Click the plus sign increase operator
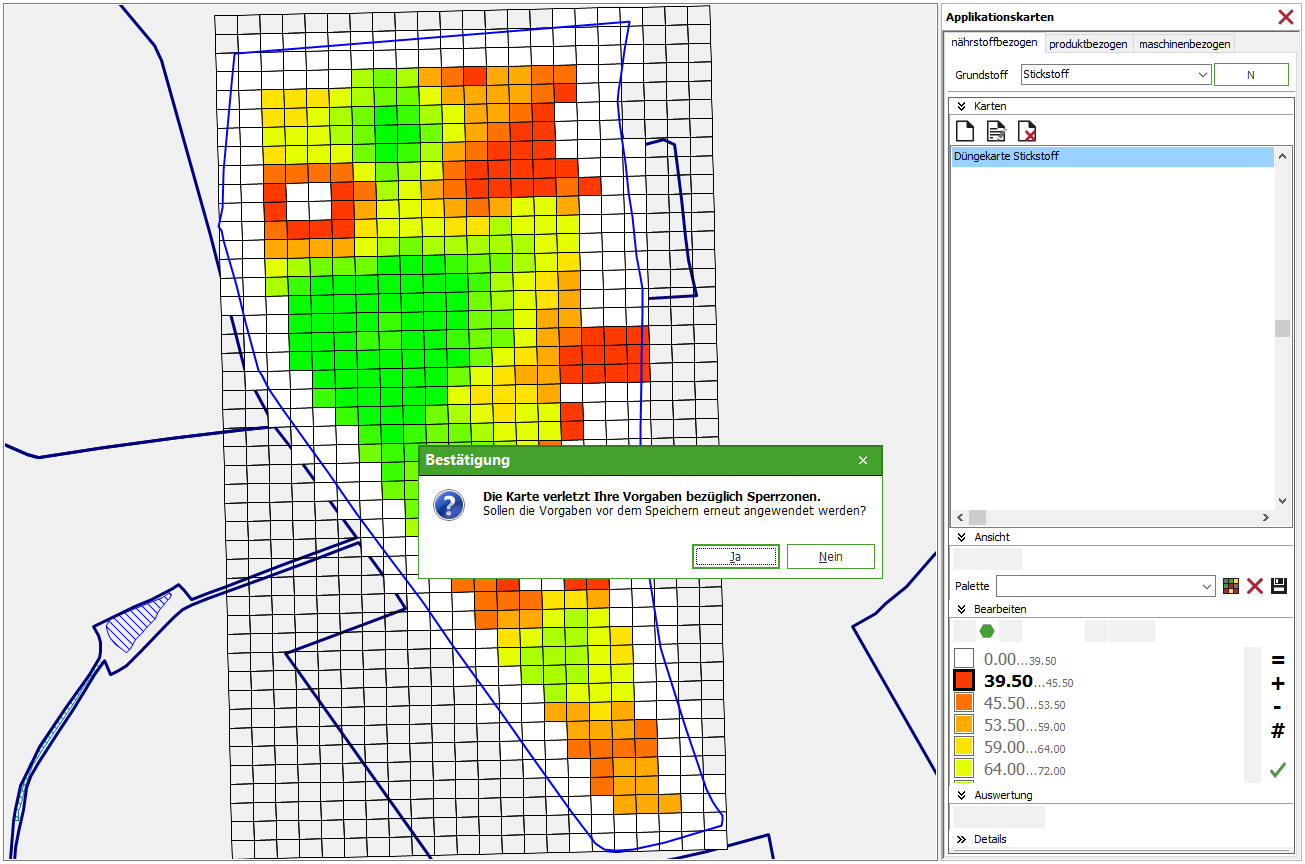This screenshot has height=864, width=1305. pyautogui.click(x=1277, y=684)
